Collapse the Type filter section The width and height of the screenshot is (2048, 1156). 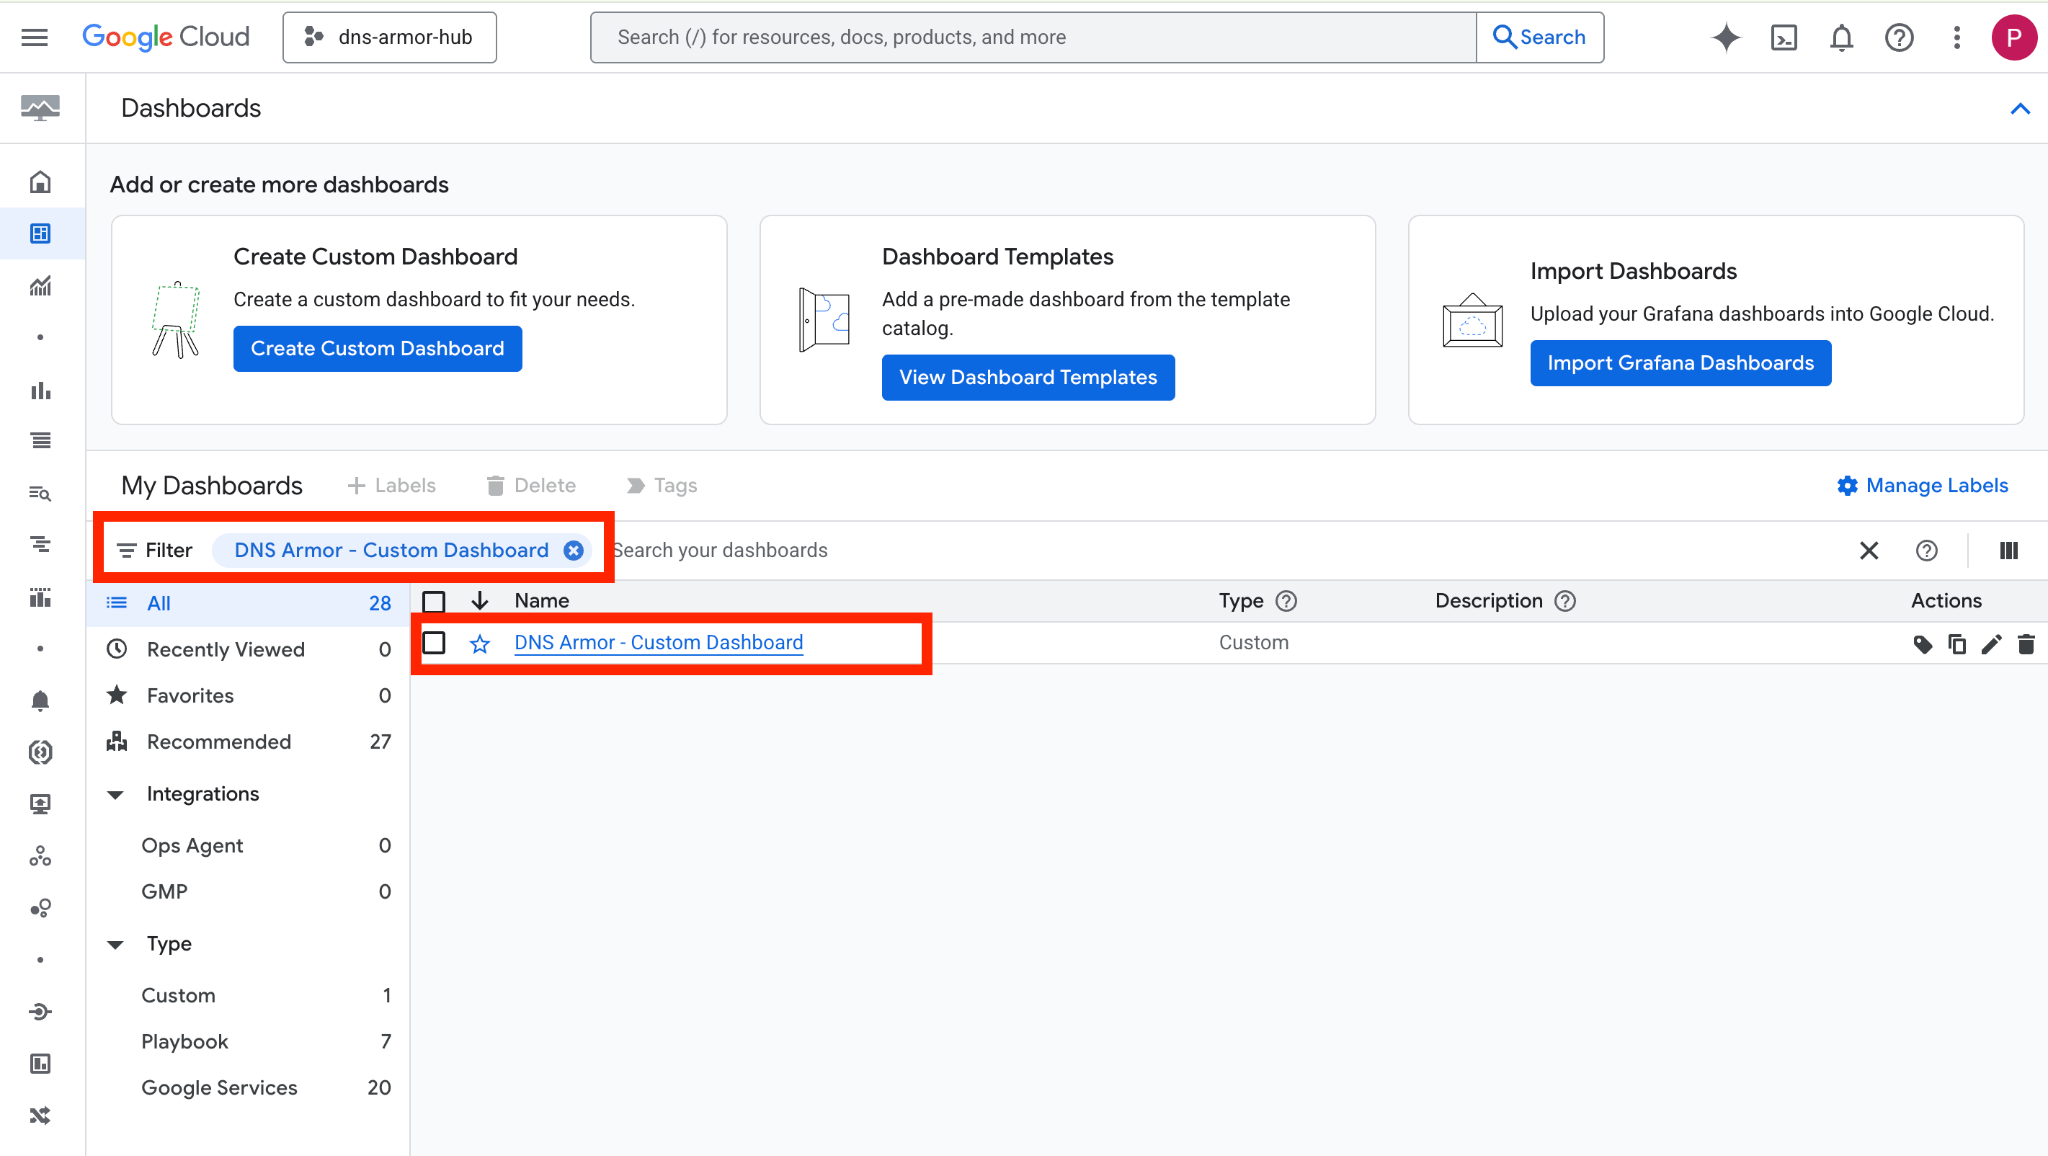116,944
